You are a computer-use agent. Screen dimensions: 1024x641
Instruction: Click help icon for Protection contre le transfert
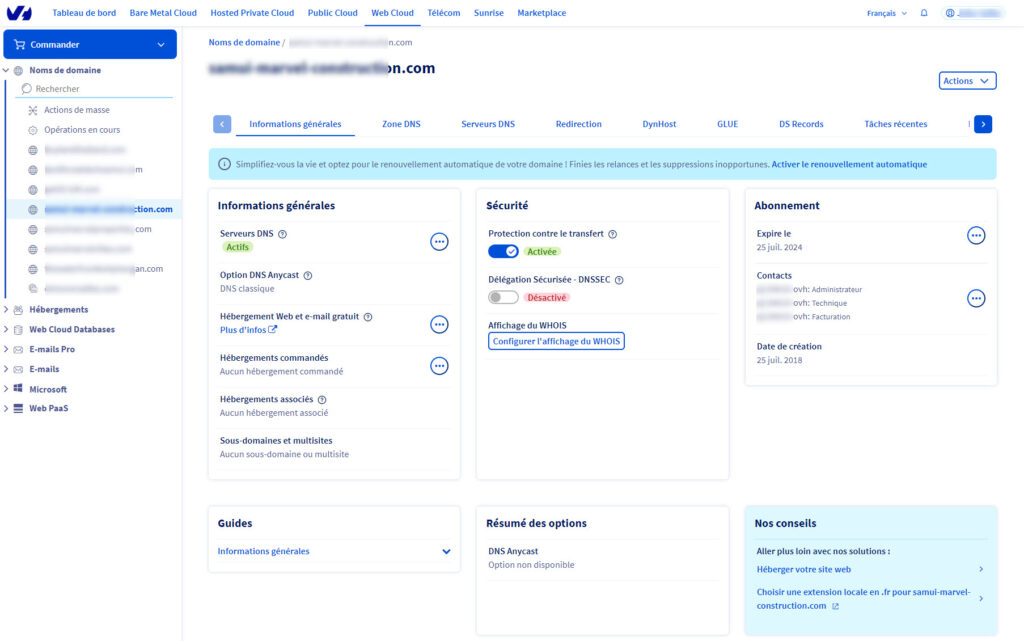pyautogui.click(x=613, y=234)
